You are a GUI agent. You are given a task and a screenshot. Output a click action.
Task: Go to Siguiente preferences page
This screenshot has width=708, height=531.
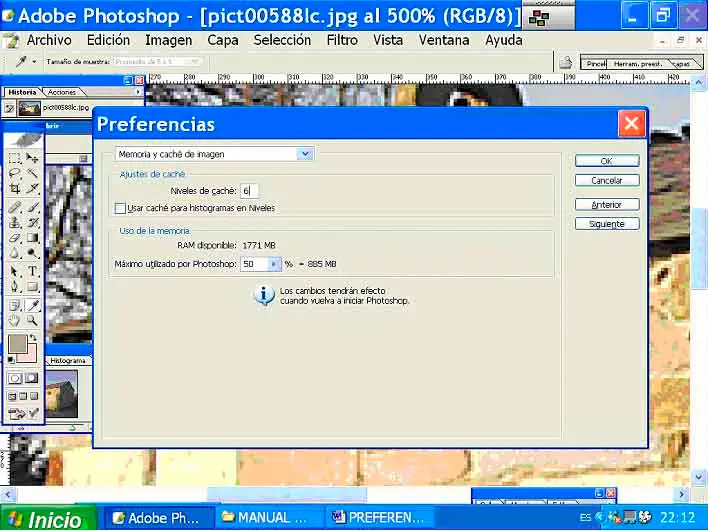click(x=607, y=224)
